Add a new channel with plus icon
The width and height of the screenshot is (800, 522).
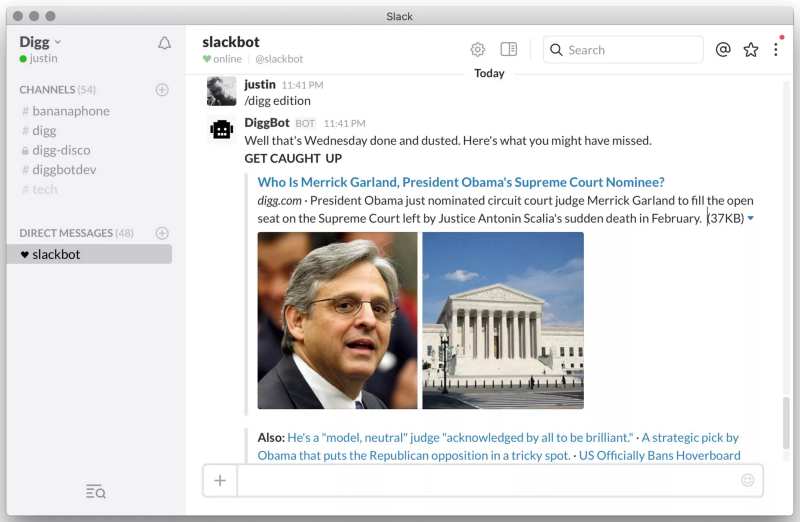(162, 90)
